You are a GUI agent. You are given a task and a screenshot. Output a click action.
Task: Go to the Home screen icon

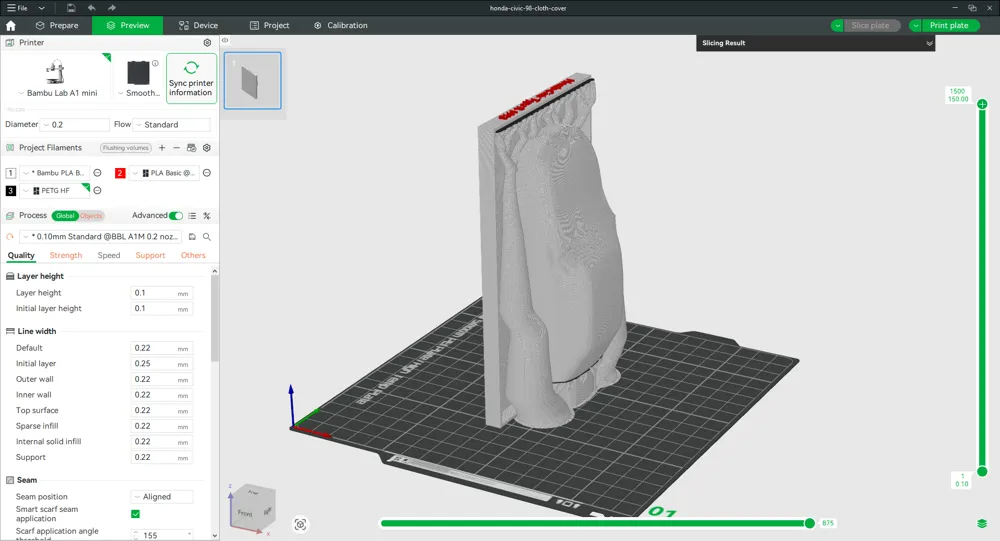11,26
